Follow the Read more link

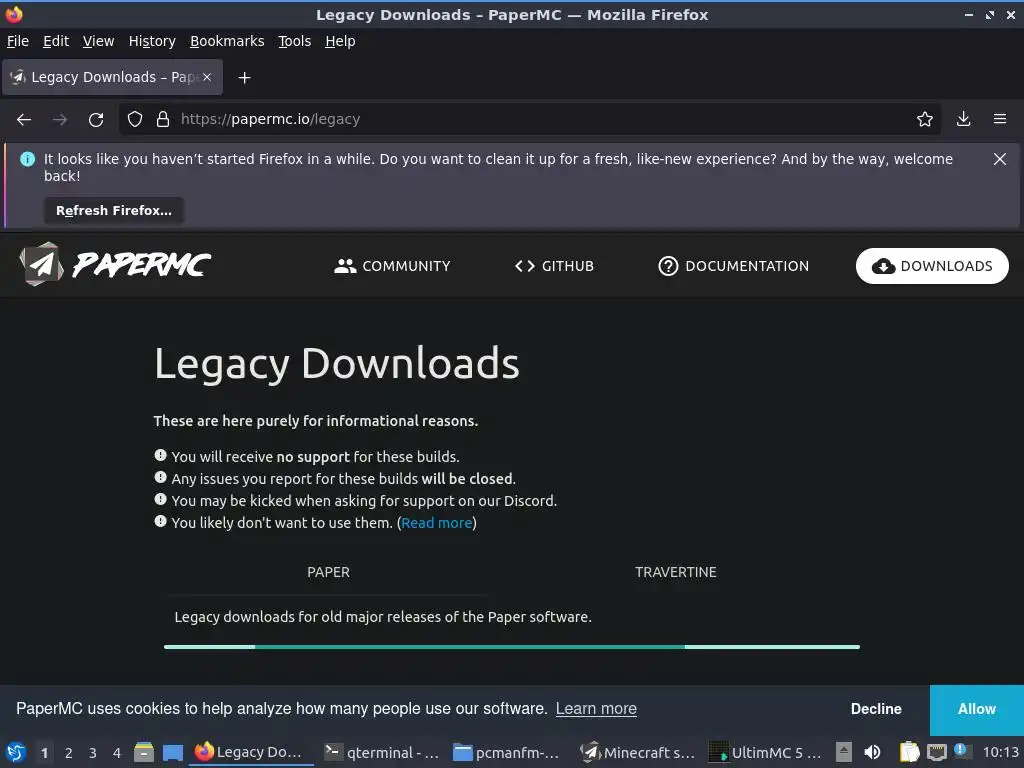point(436,523)
